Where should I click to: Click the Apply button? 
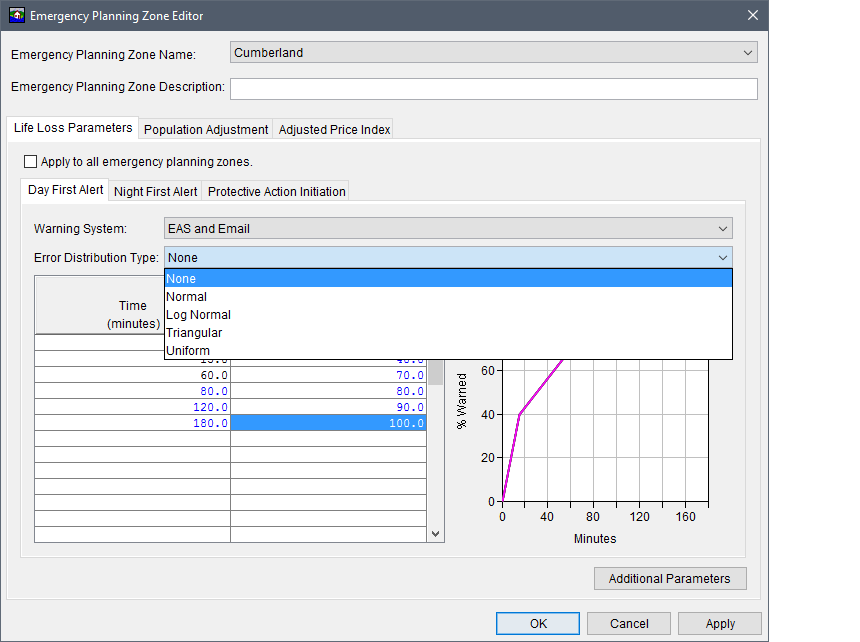[x=720, y=624]
